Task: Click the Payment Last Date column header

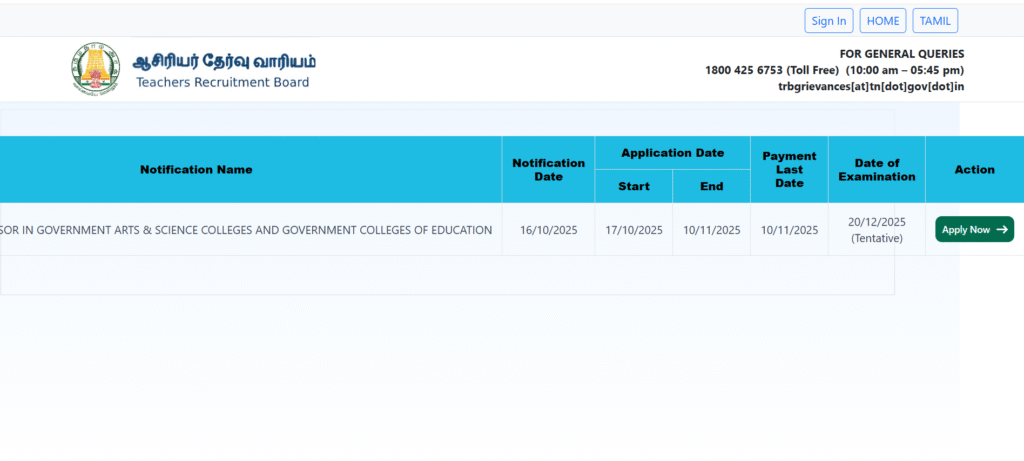Action: click(789, 170)
